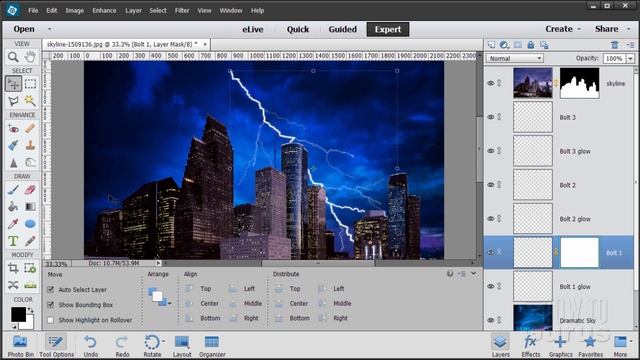
Task: Hide the Bolt 3 glow layer
Action: tap(491, 151)
